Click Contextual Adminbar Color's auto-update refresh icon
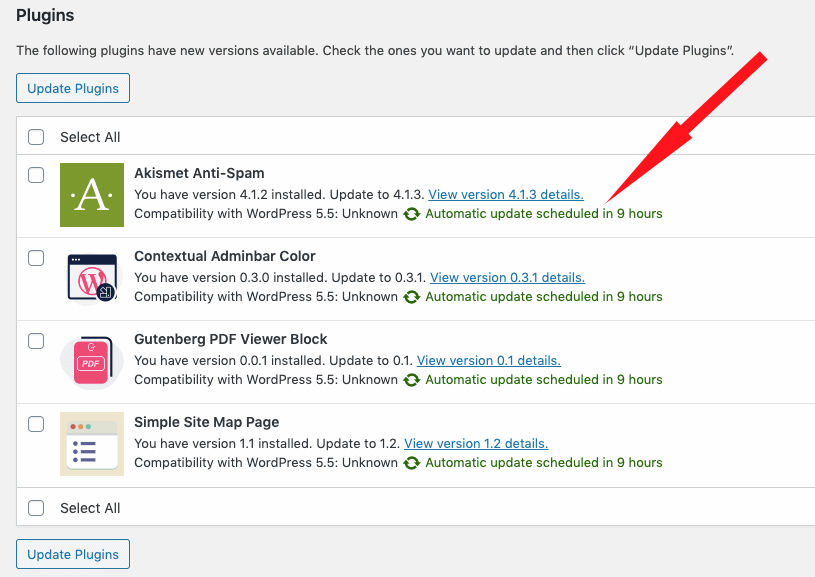 tap(412, 297)
